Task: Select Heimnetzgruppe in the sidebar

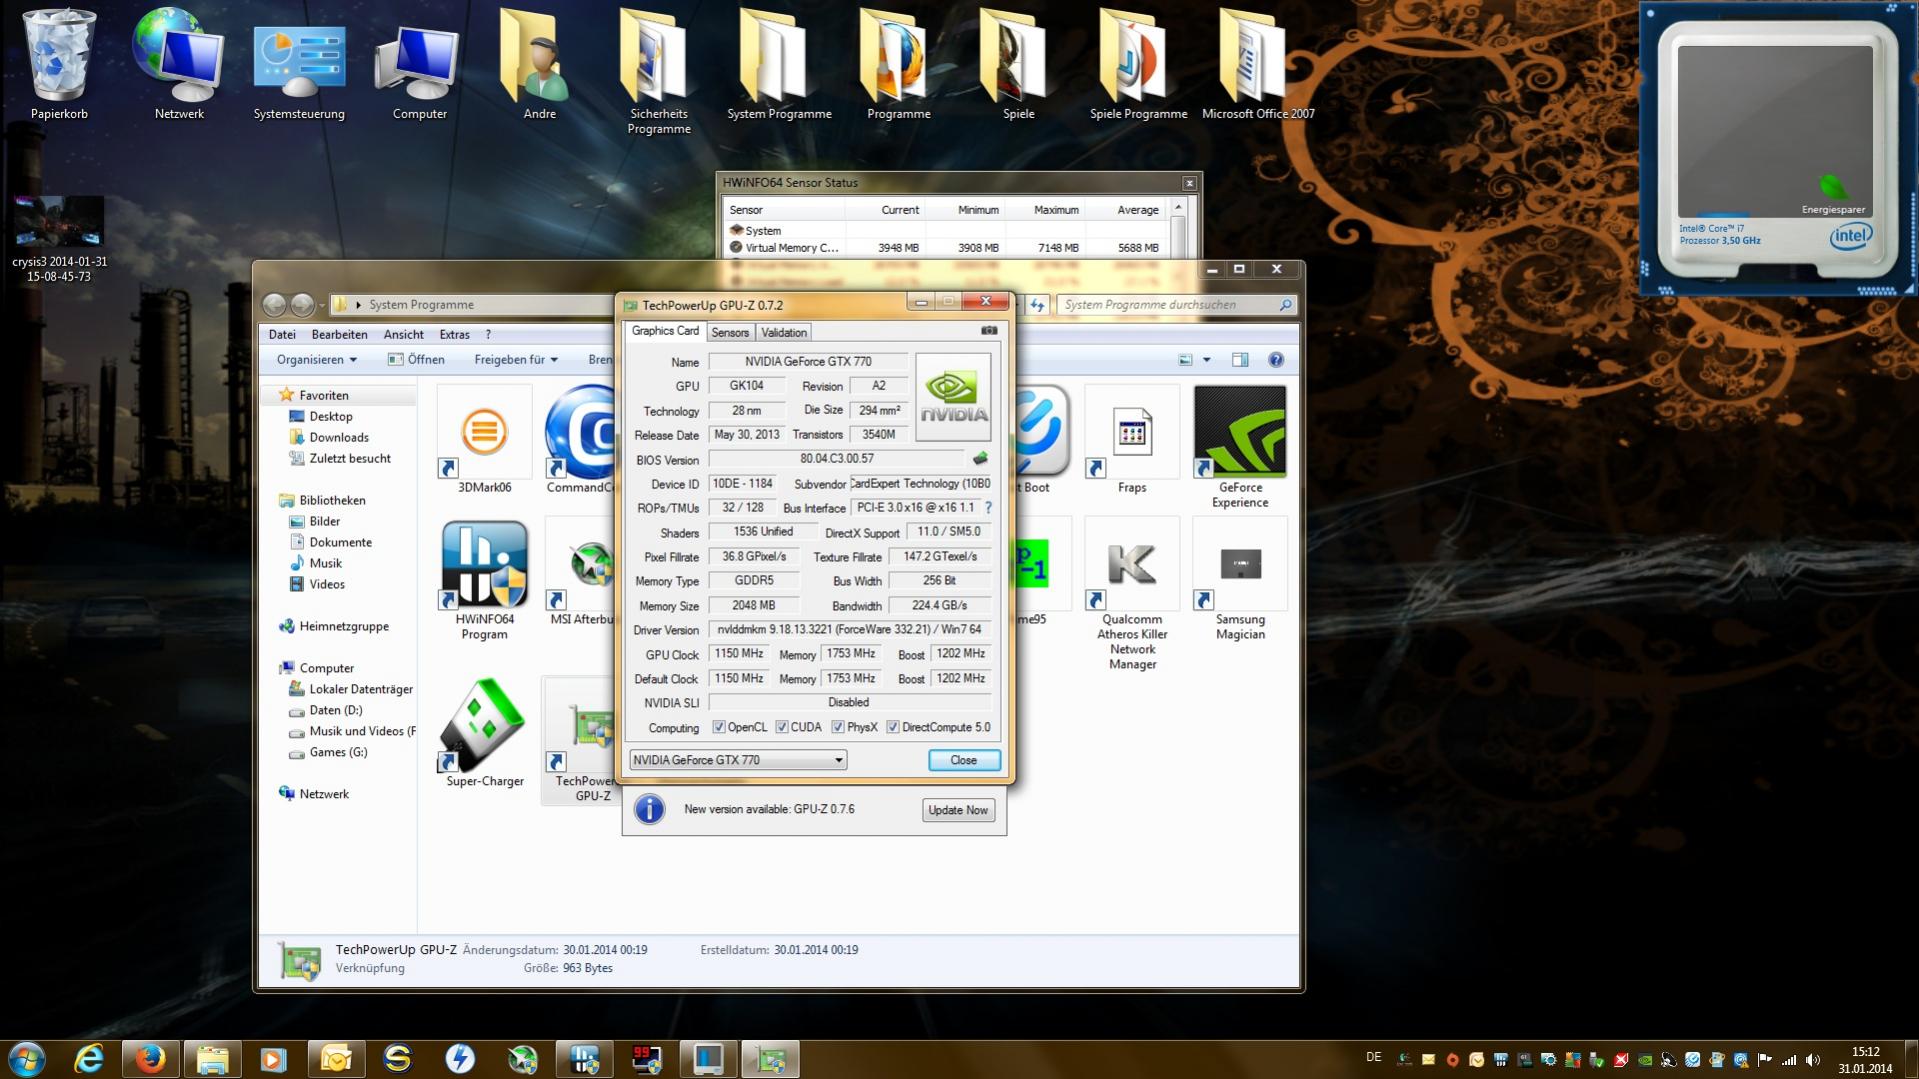Action: [344, 626]
